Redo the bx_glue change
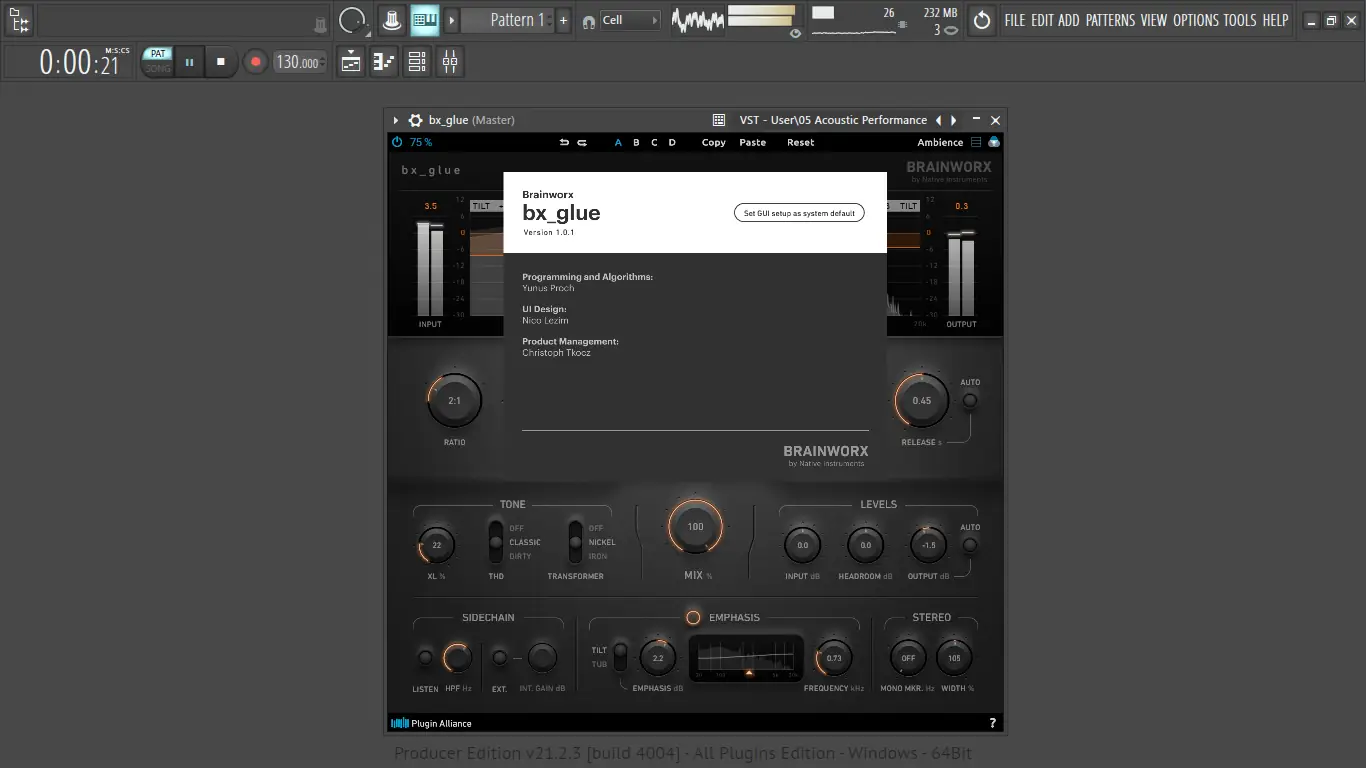The width and height of the screenshot is (1366, 768). [582, 142]
